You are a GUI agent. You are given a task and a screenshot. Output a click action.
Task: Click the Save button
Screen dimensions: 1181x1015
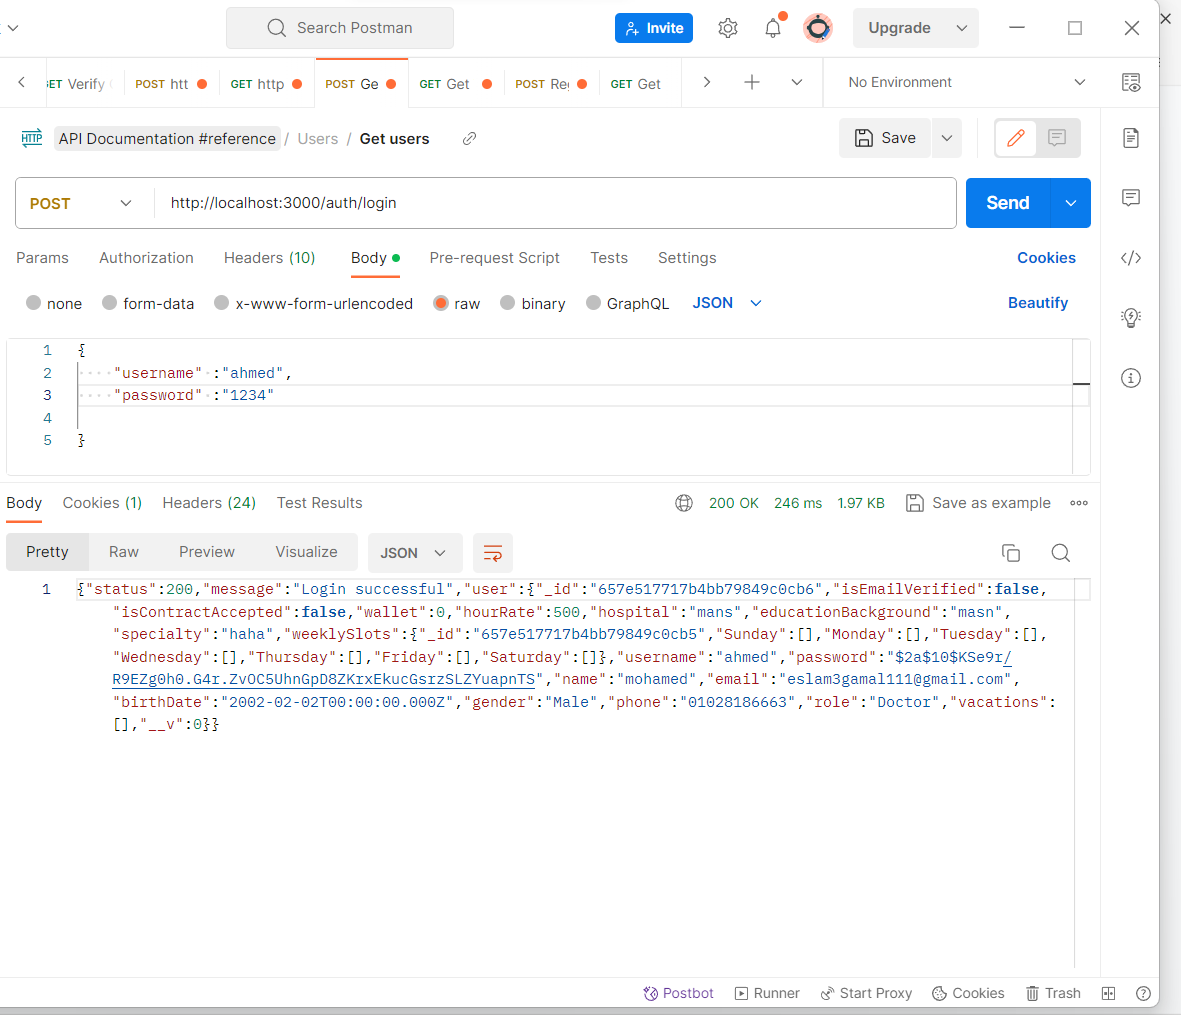[886, 138]
